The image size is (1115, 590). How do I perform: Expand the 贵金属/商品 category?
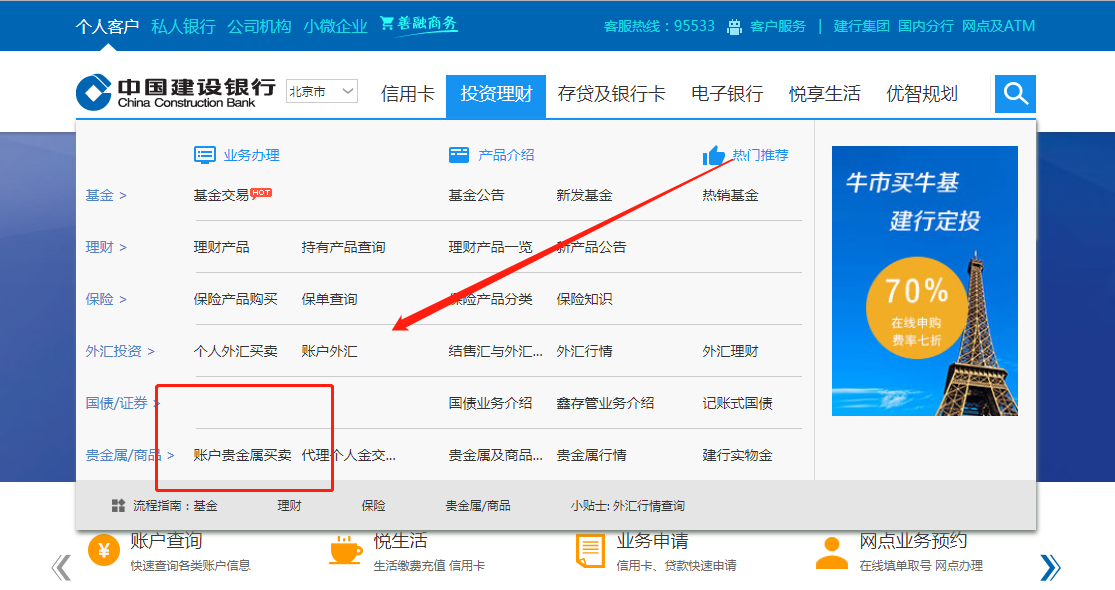point(129,454)
